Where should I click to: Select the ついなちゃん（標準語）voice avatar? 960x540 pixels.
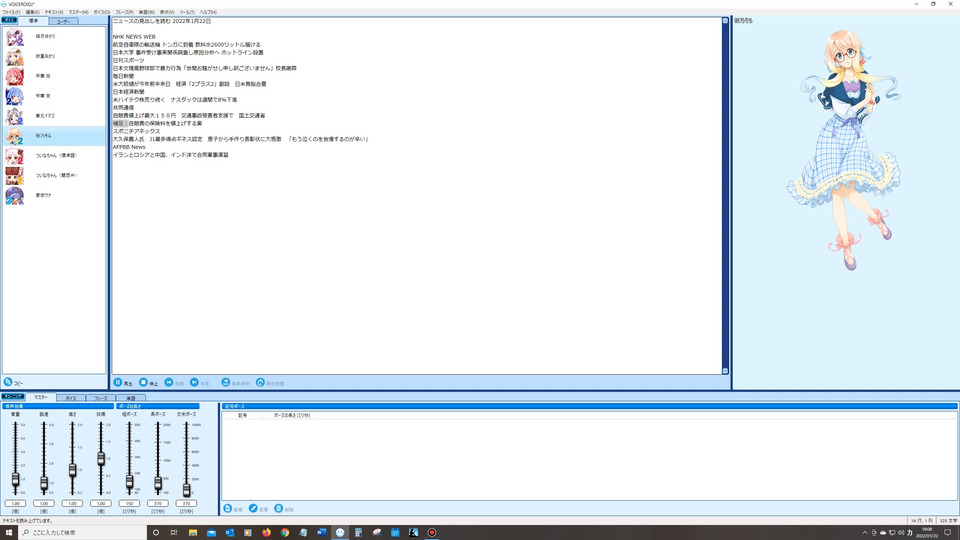[x=14, y=156]
